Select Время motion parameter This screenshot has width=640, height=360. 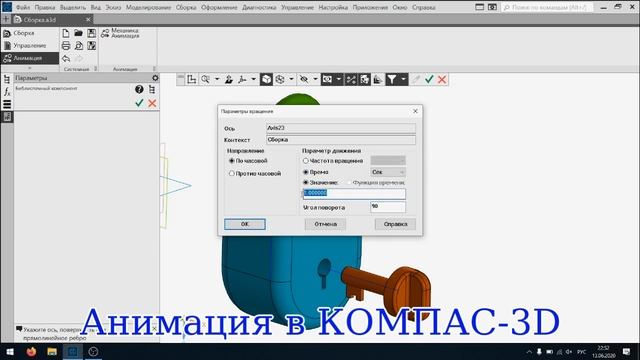(x=316, y=172)
